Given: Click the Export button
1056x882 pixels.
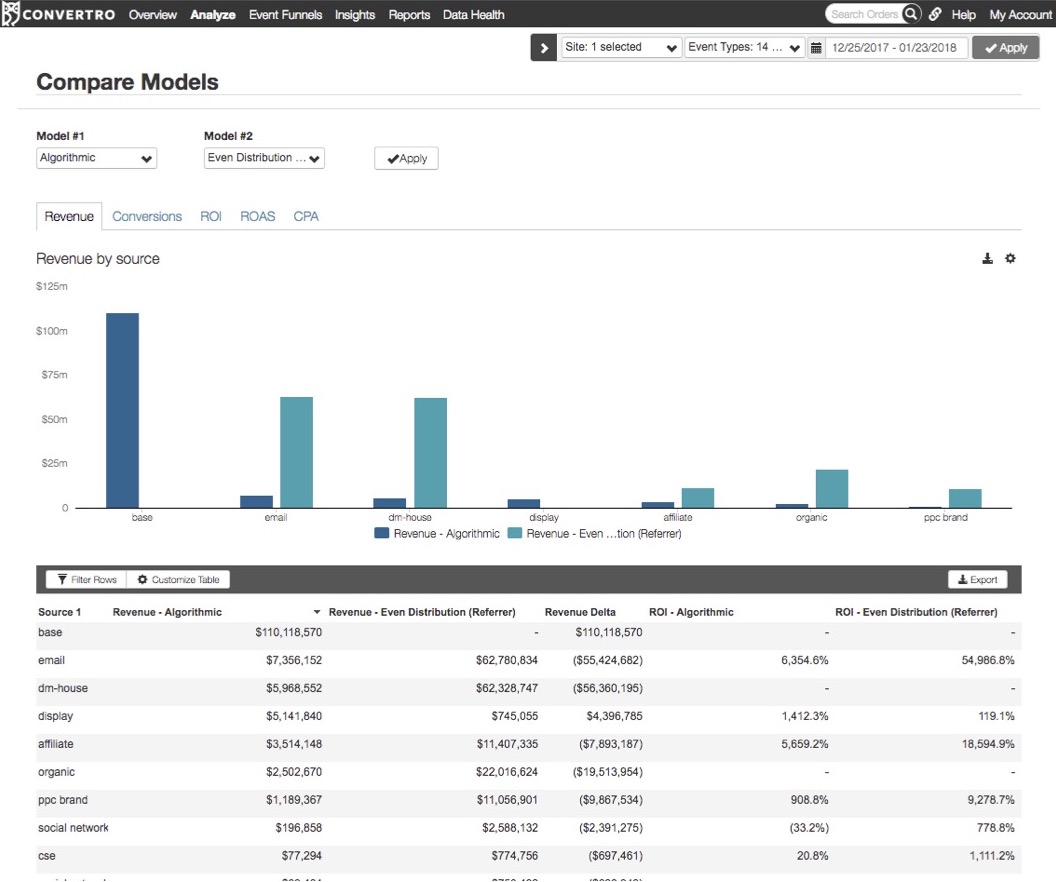Looking at the screenshot, I should (x=977, y=580).
